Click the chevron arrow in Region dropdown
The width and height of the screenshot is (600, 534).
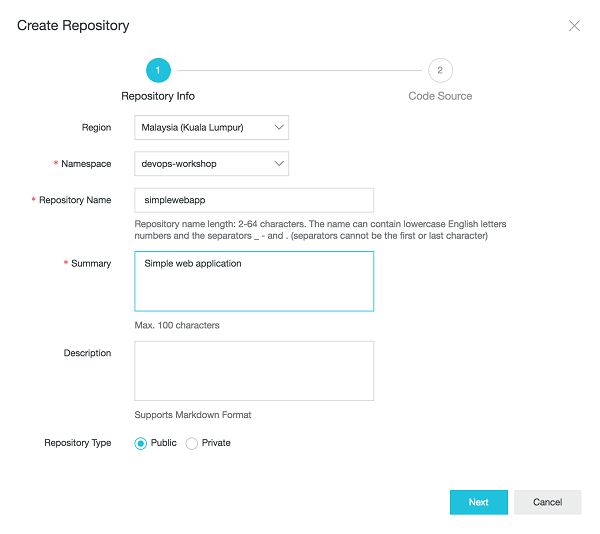[279, 128]
